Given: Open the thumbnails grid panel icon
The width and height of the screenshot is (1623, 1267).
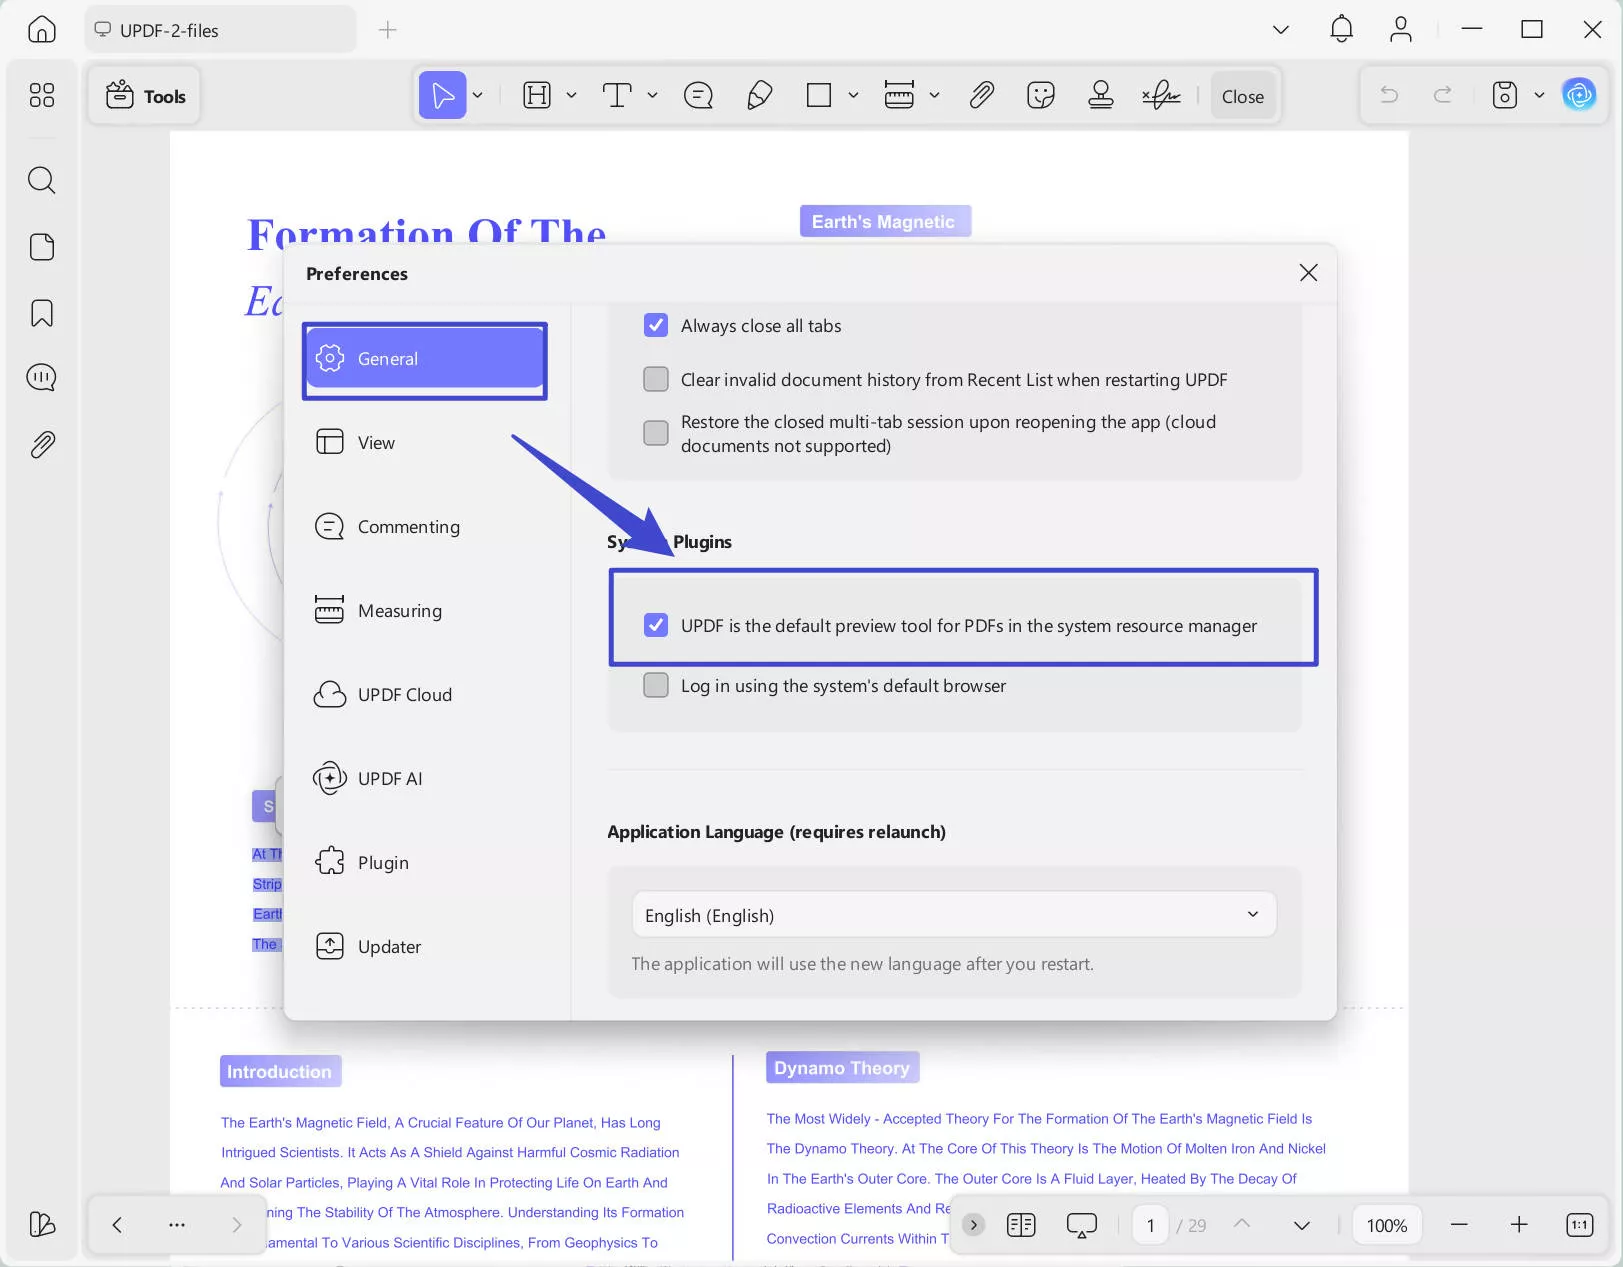Looking at the screenshot, I should tap(41, 95).
